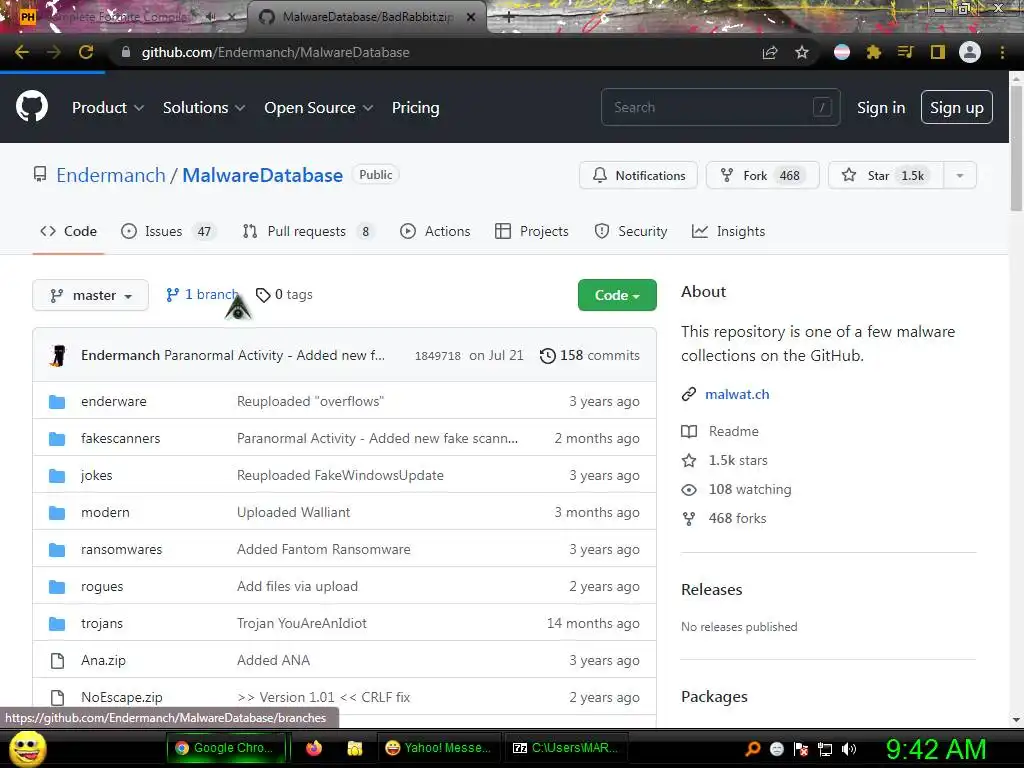The image size is (1024, 768).
Task: Switch to the Code tab
Action: click(x=69, y=231)
